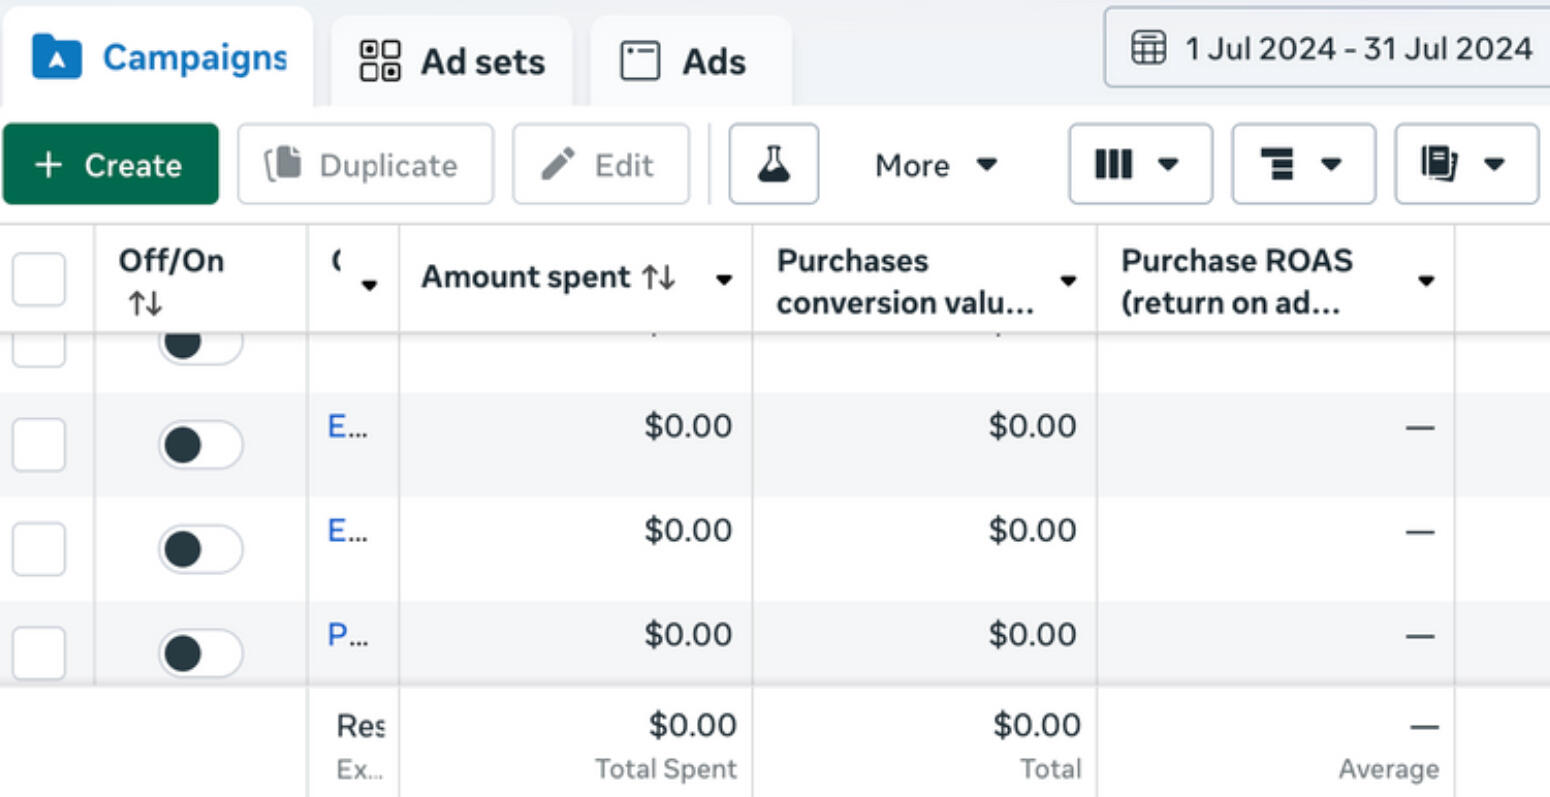This screenshot has height=797, width=1550.
Task: Click the A/B test flask icon
Action: pos(773,164)
